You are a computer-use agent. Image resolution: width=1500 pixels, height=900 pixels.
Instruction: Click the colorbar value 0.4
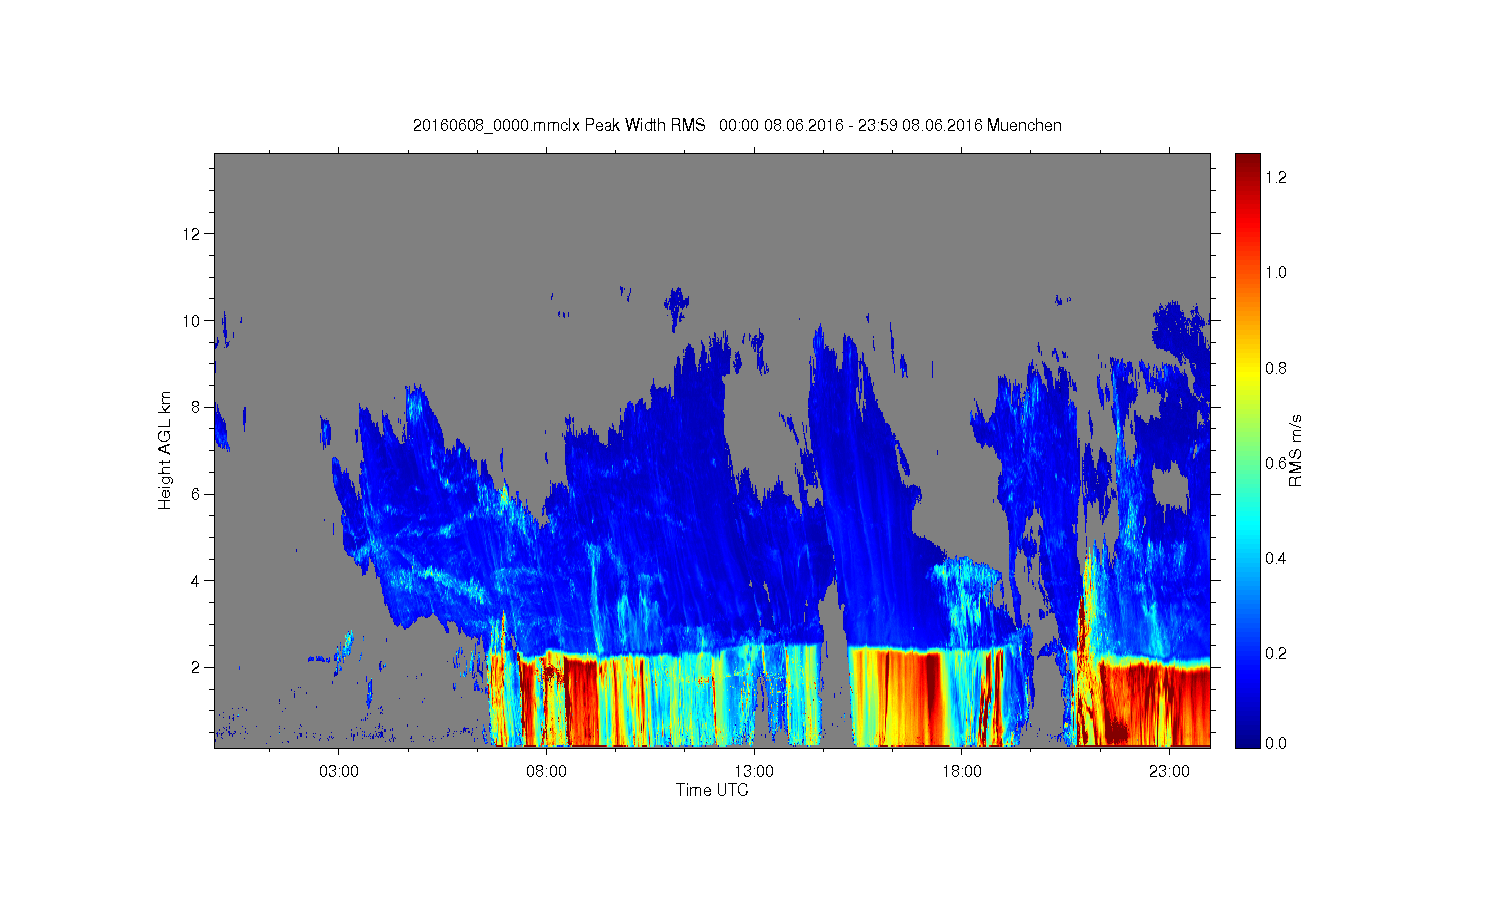pyautogui.click(x=1275, y=558)
